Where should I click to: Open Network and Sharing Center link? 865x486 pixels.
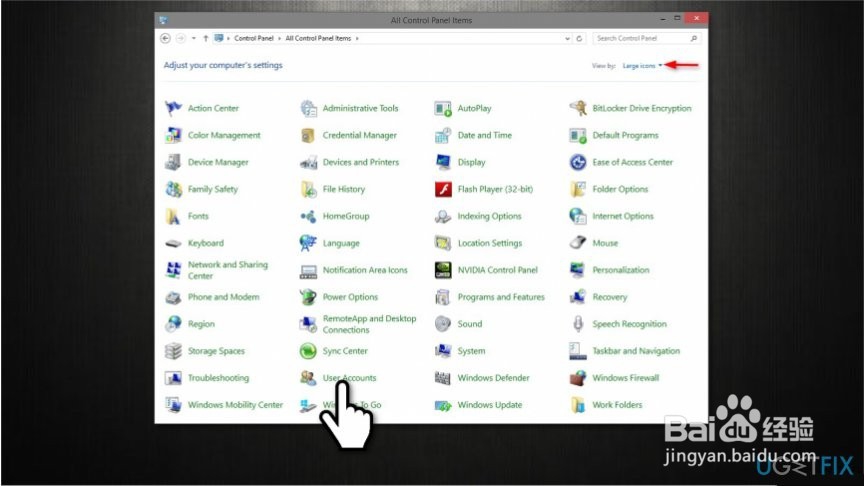tap(228, 270)
